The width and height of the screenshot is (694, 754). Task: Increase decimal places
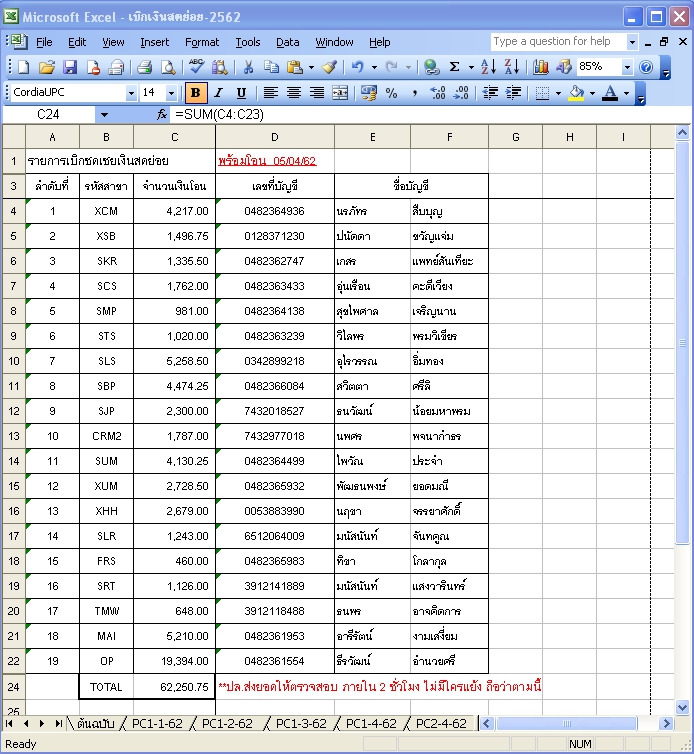[x=438, y=92]
